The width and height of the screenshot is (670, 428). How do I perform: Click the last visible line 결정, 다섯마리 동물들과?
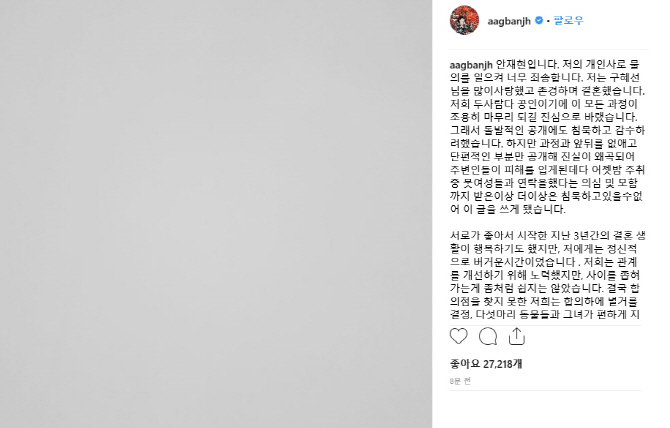tap(545, 314)
